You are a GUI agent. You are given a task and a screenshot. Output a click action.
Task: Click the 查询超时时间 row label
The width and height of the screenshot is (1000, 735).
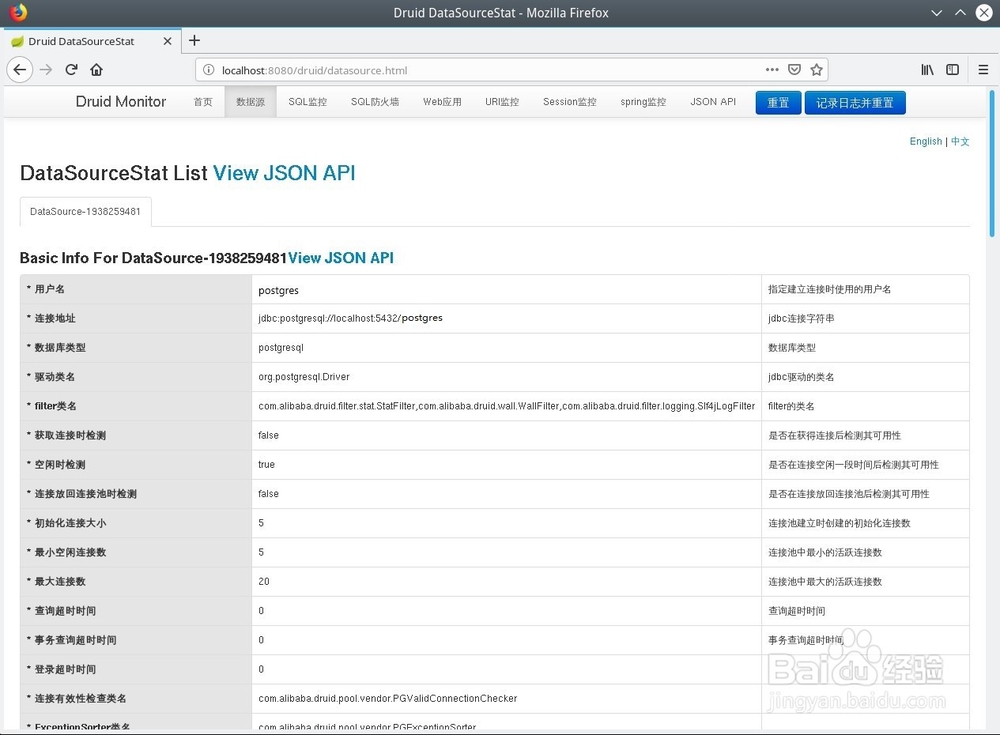point(65,611)
